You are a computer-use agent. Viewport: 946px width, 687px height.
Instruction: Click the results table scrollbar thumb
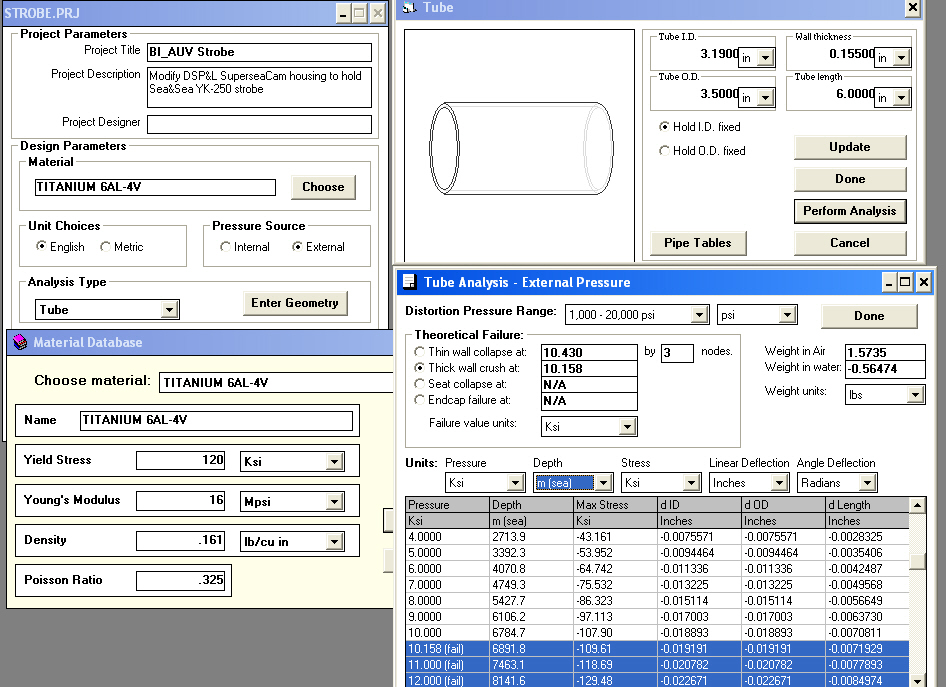pyautogui.click(x=917, y=561)
